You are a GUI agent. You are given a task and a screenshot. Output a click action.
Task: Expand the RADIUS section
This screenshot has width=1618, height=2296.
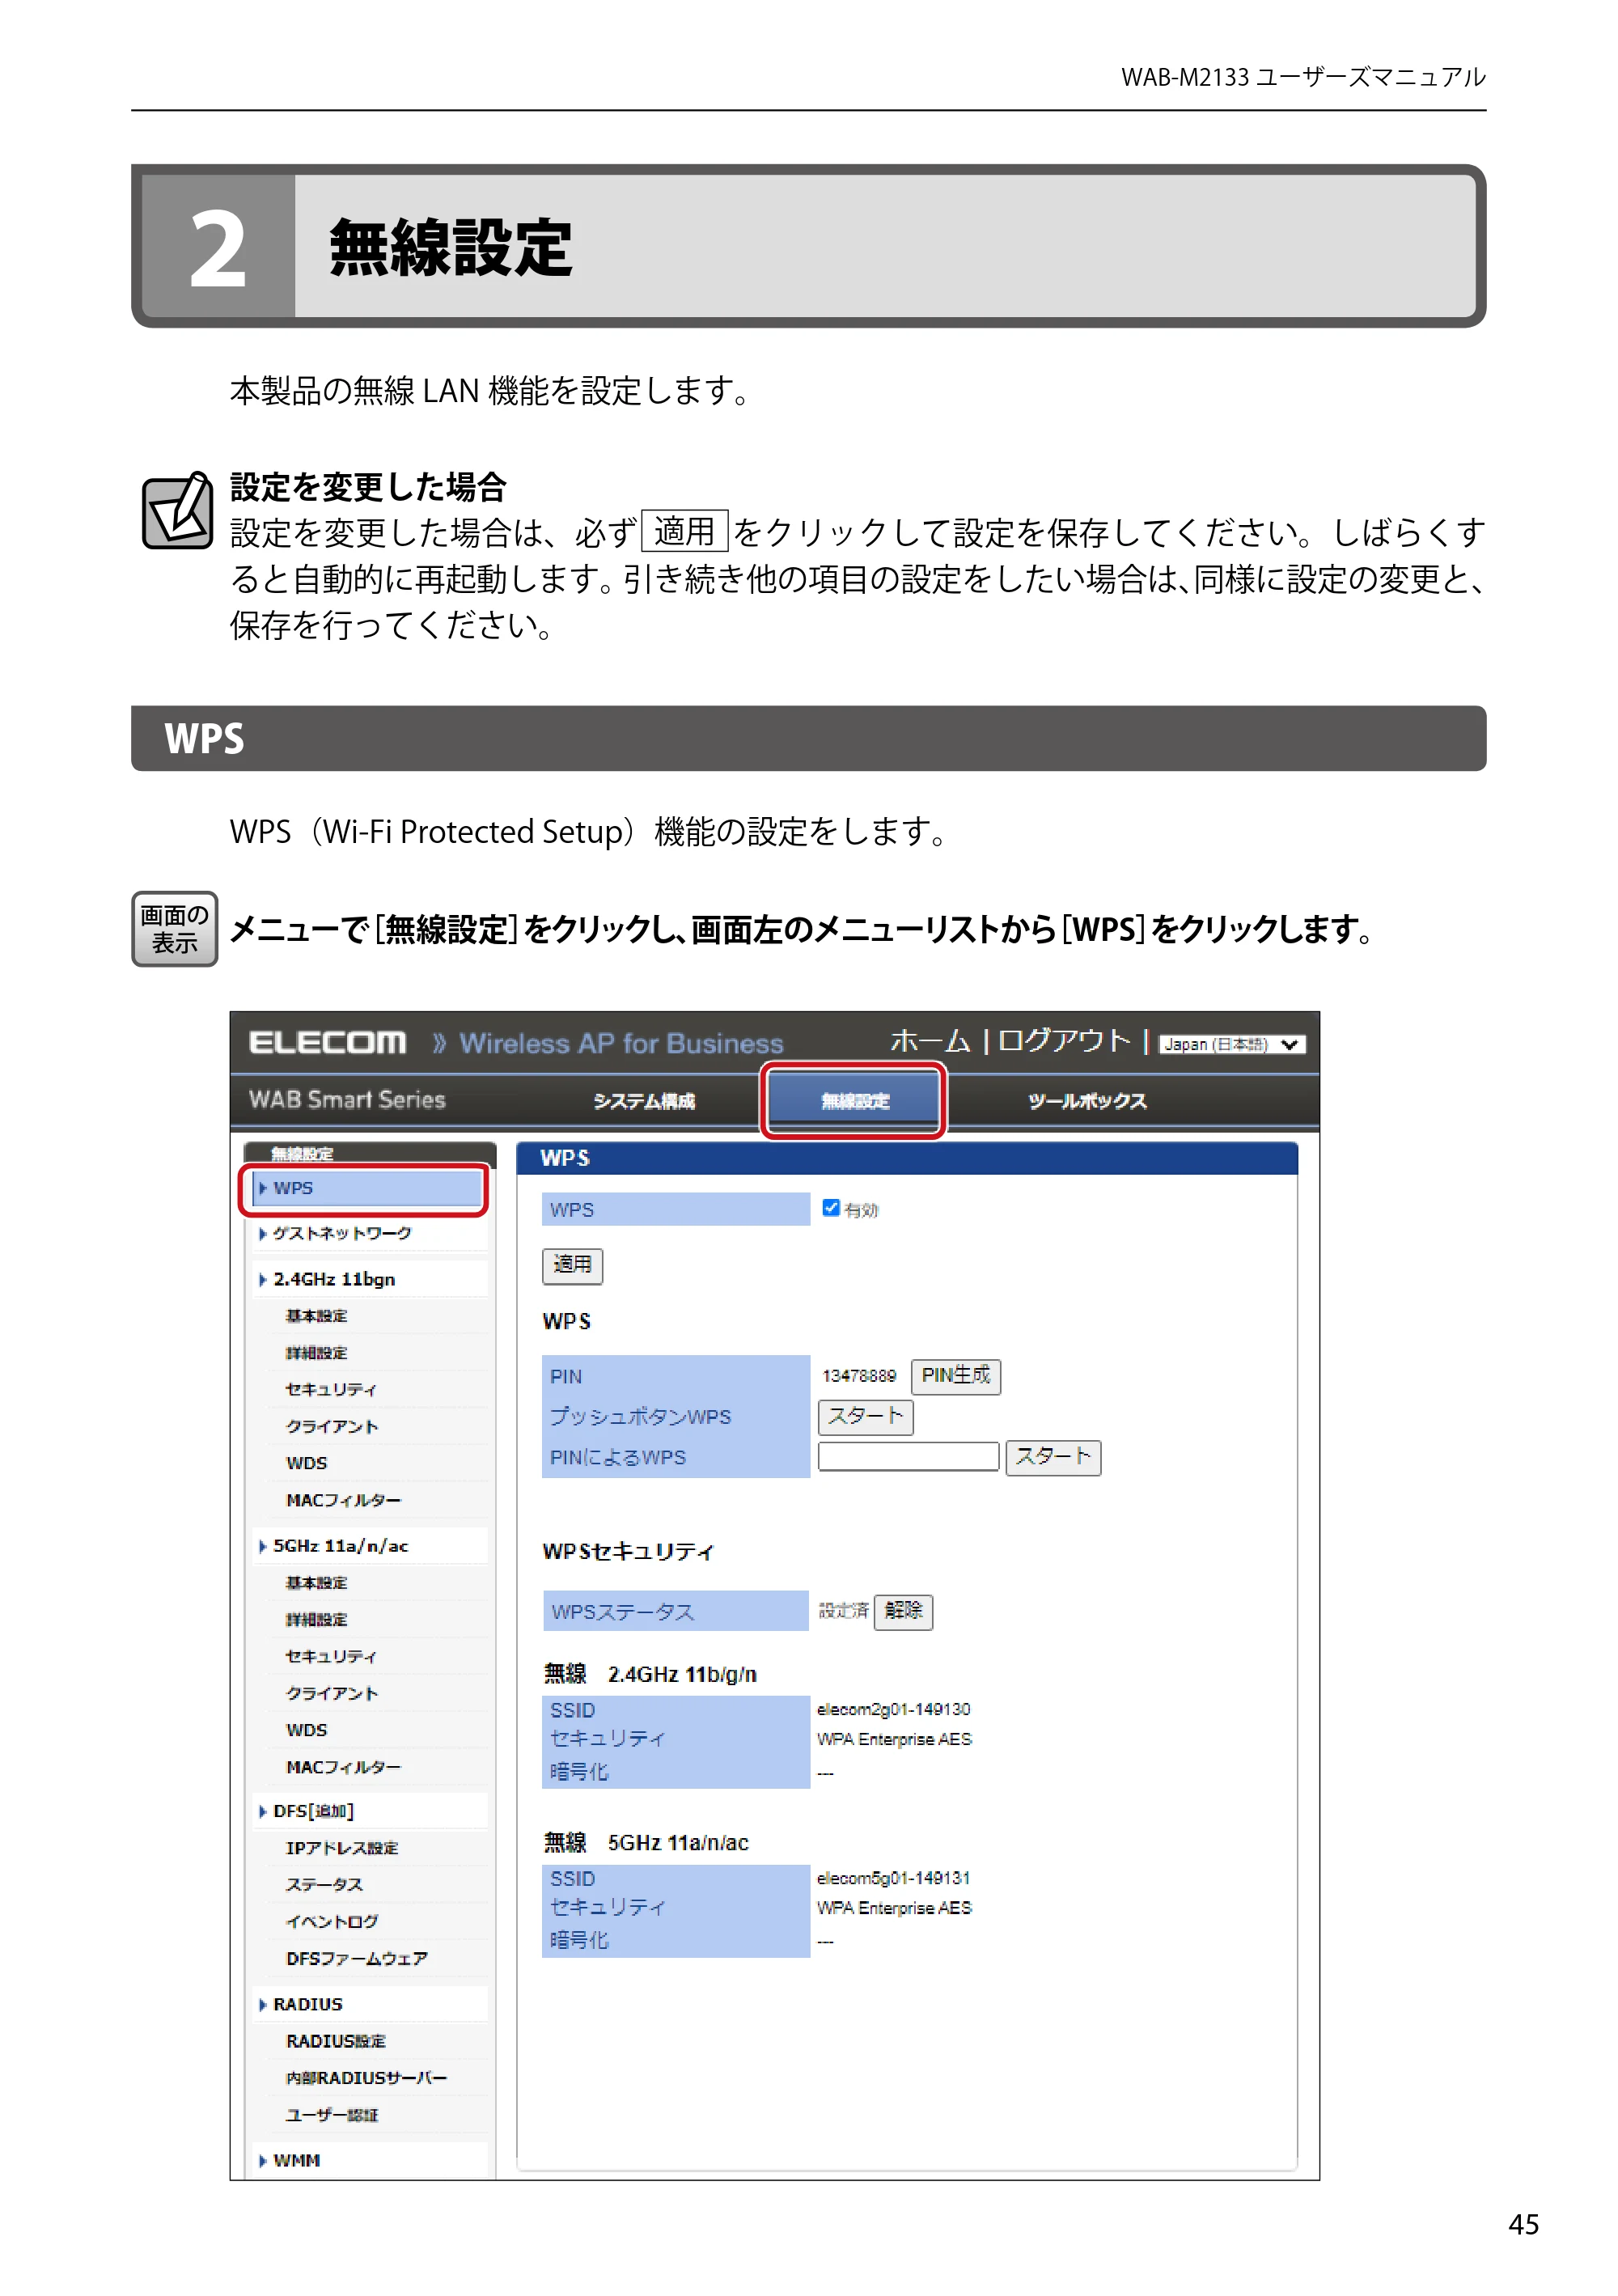tap(307, 2004)
